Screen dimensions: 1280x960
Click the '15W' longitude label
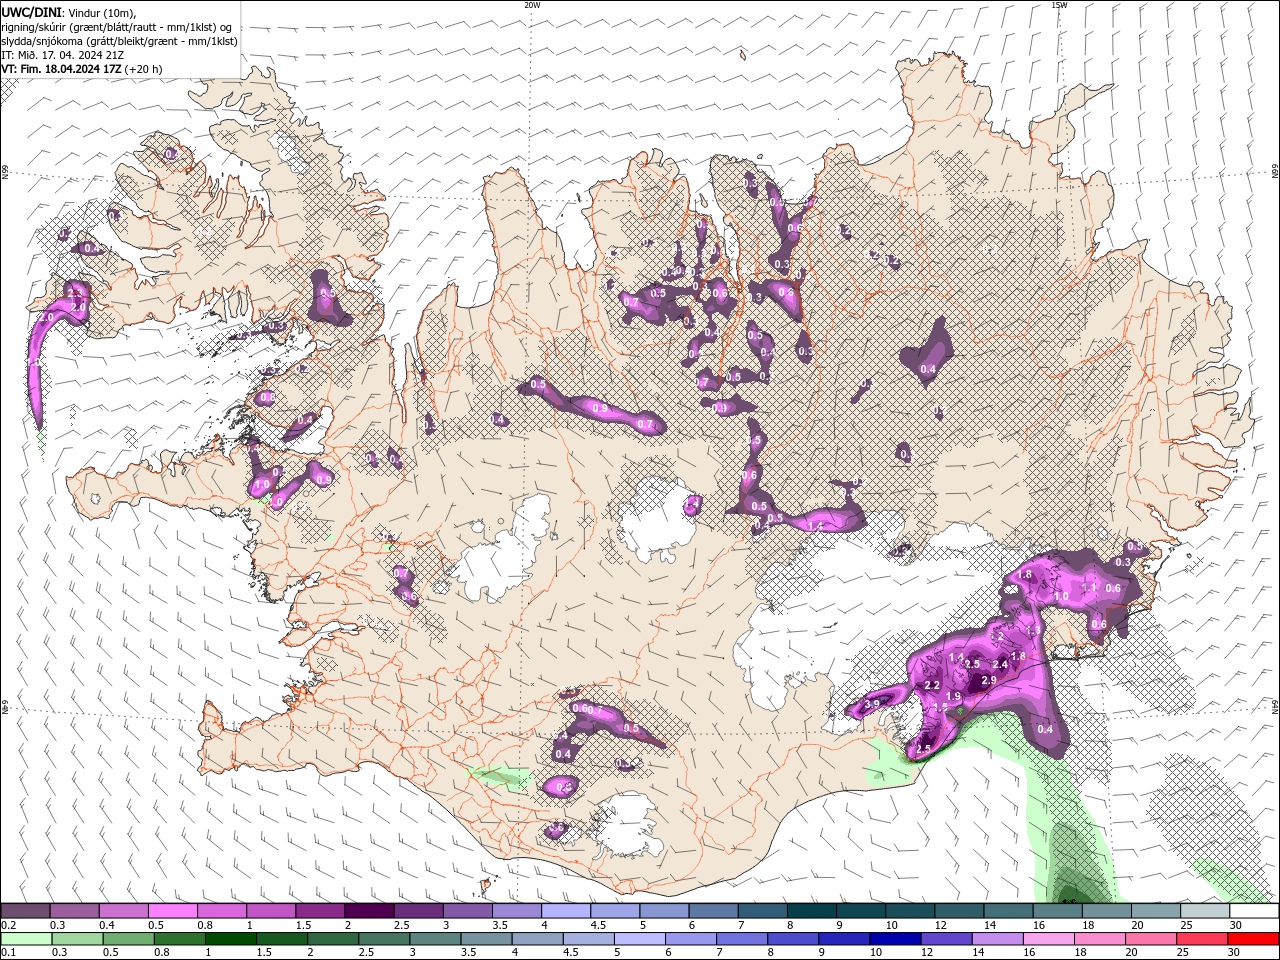(1060, 5)
